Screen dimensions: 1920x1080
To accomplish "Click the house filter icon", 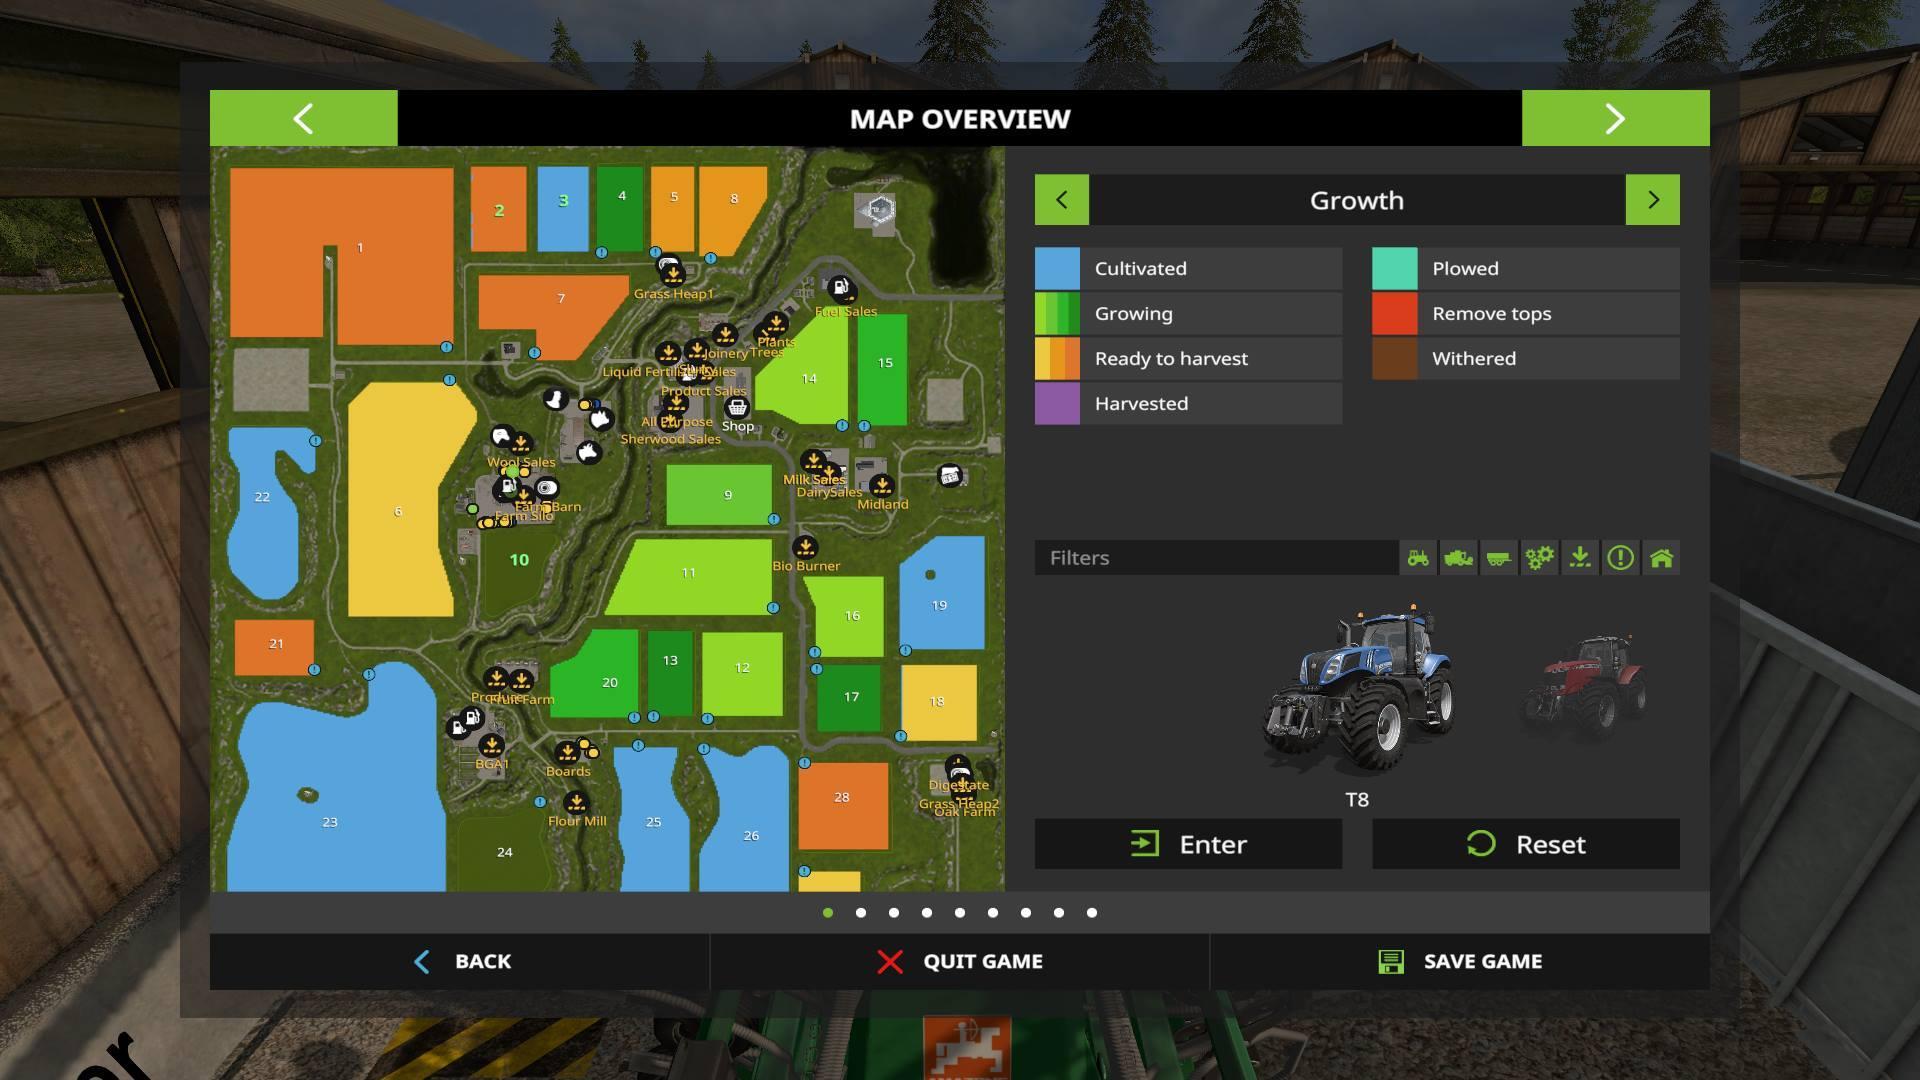I will [1661, 558].
